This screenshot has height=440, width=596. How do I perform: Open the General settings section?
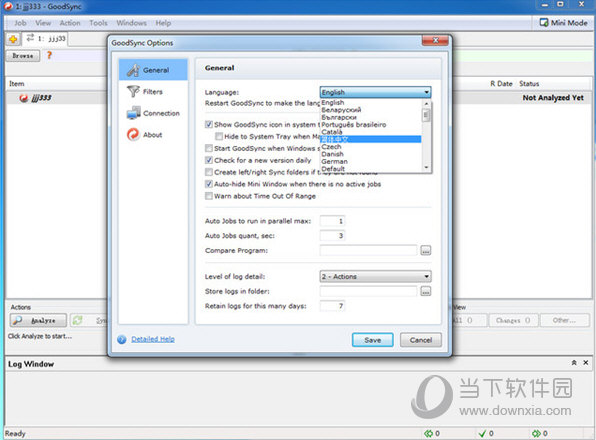tap(153, 70)
